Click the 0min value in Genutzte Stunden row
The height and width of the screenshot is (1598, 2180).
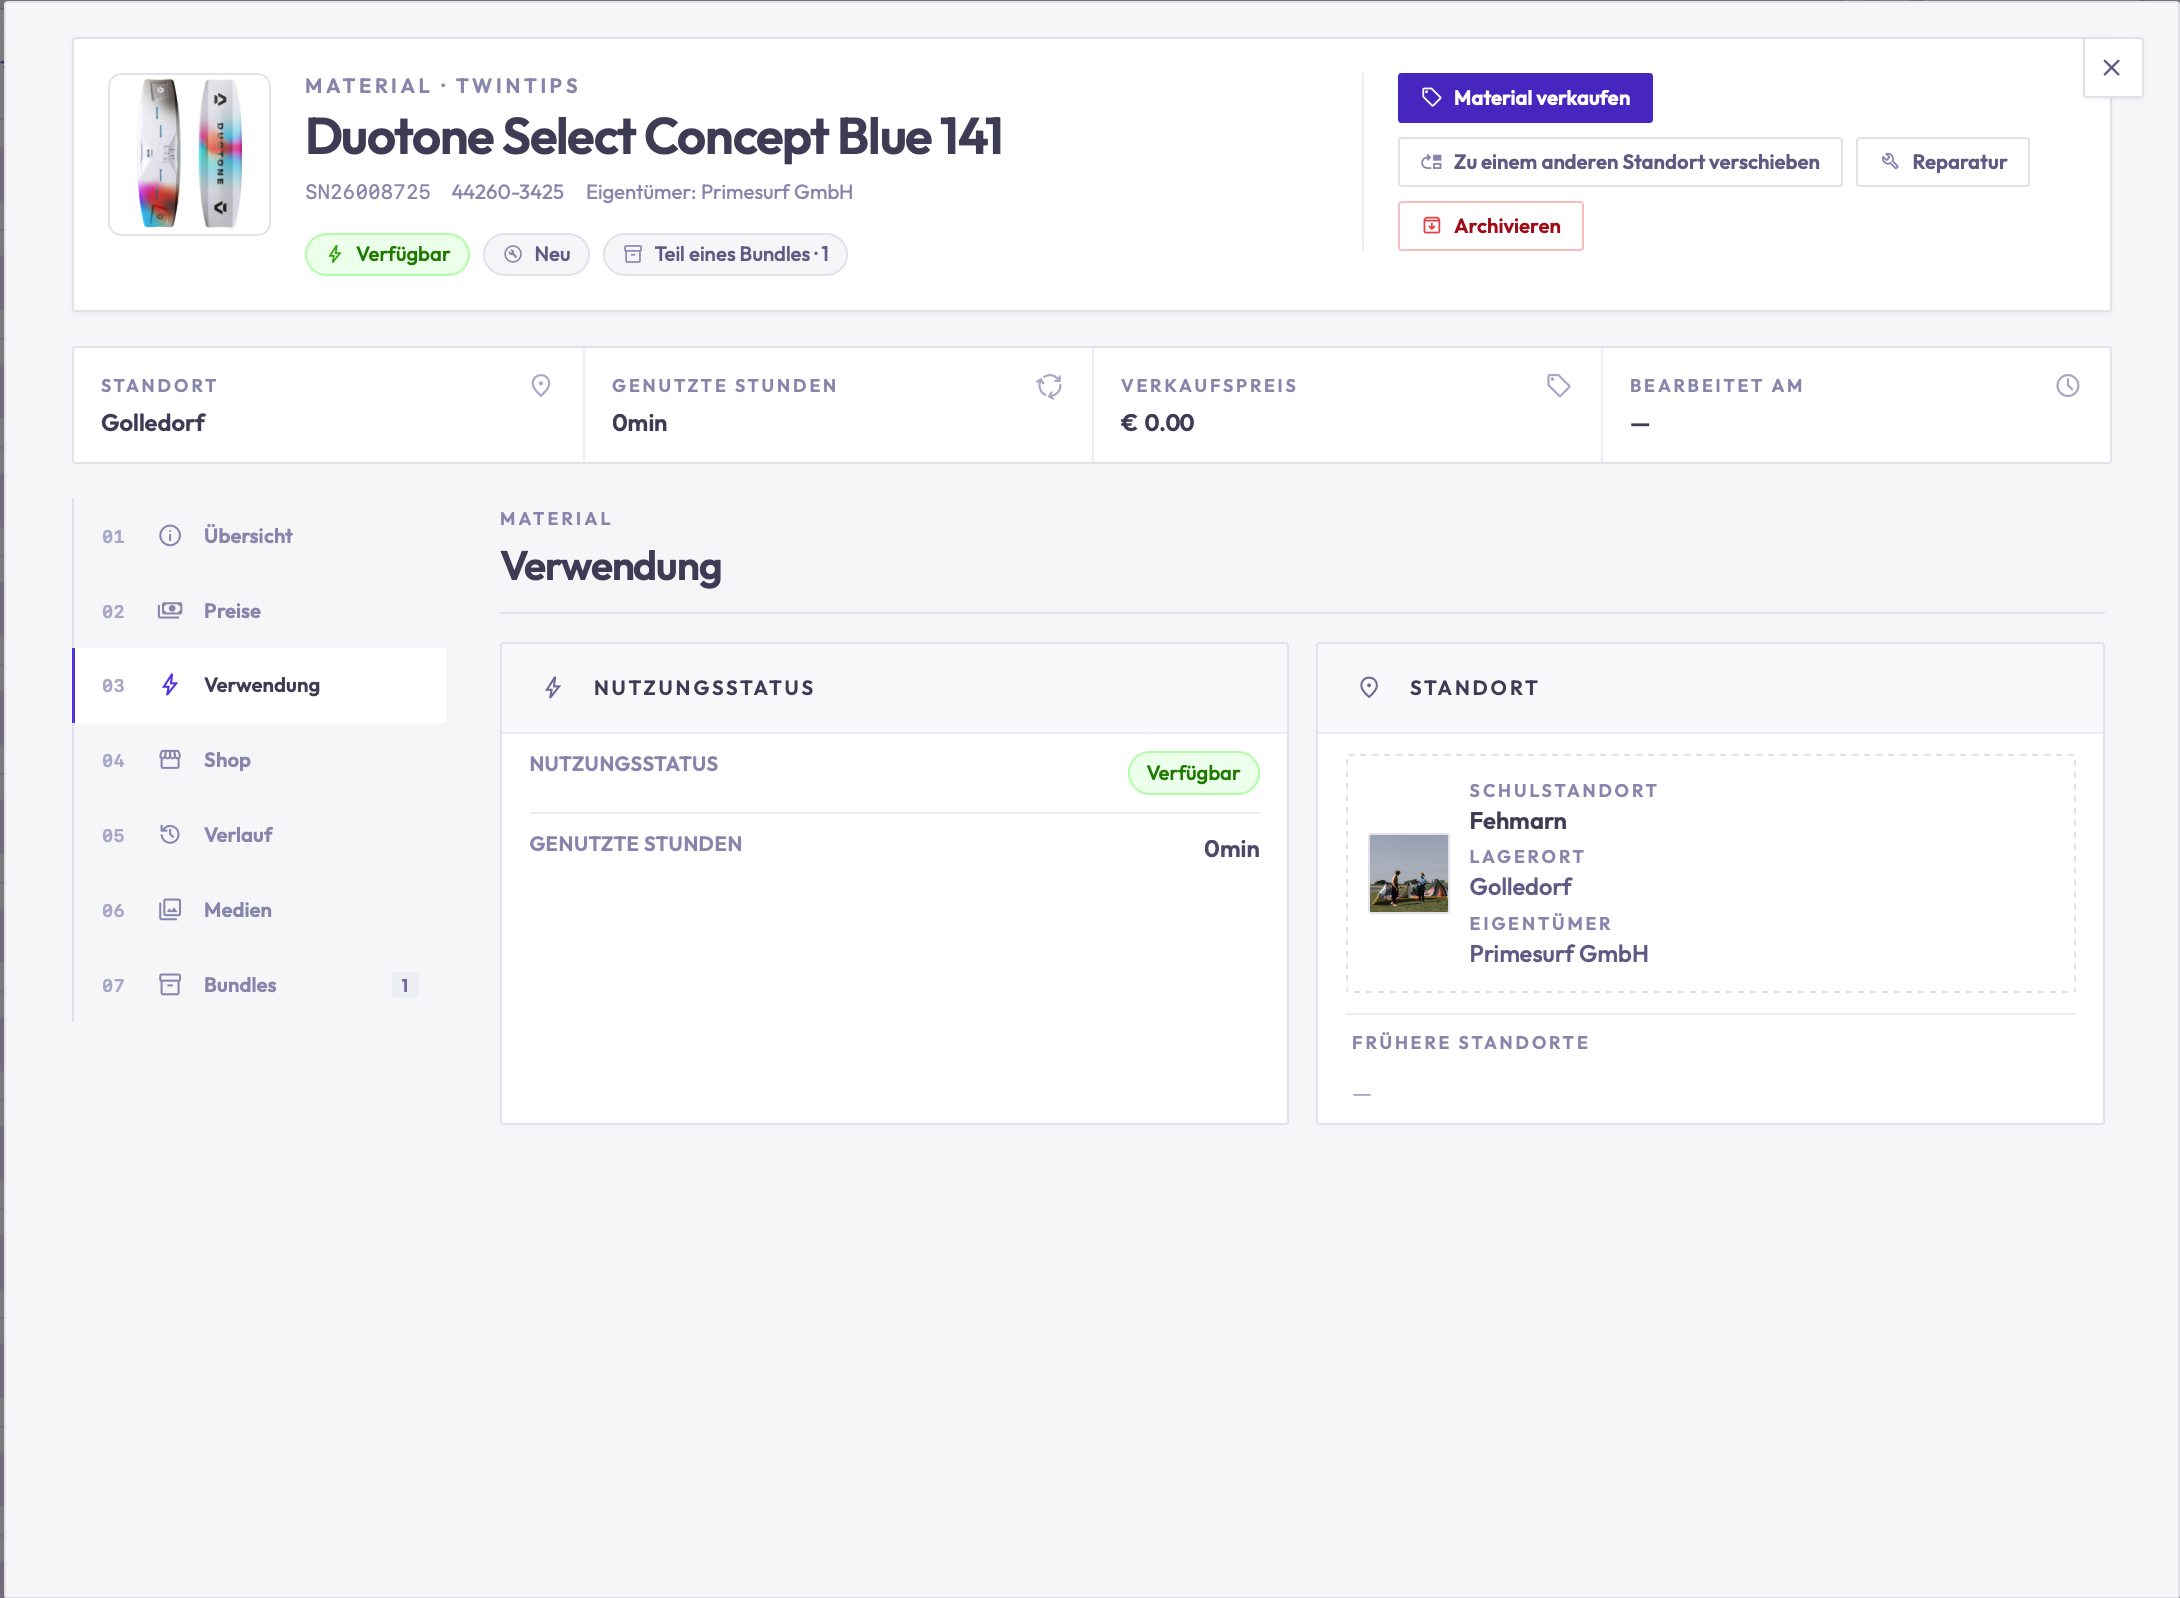pos(1231,849)
